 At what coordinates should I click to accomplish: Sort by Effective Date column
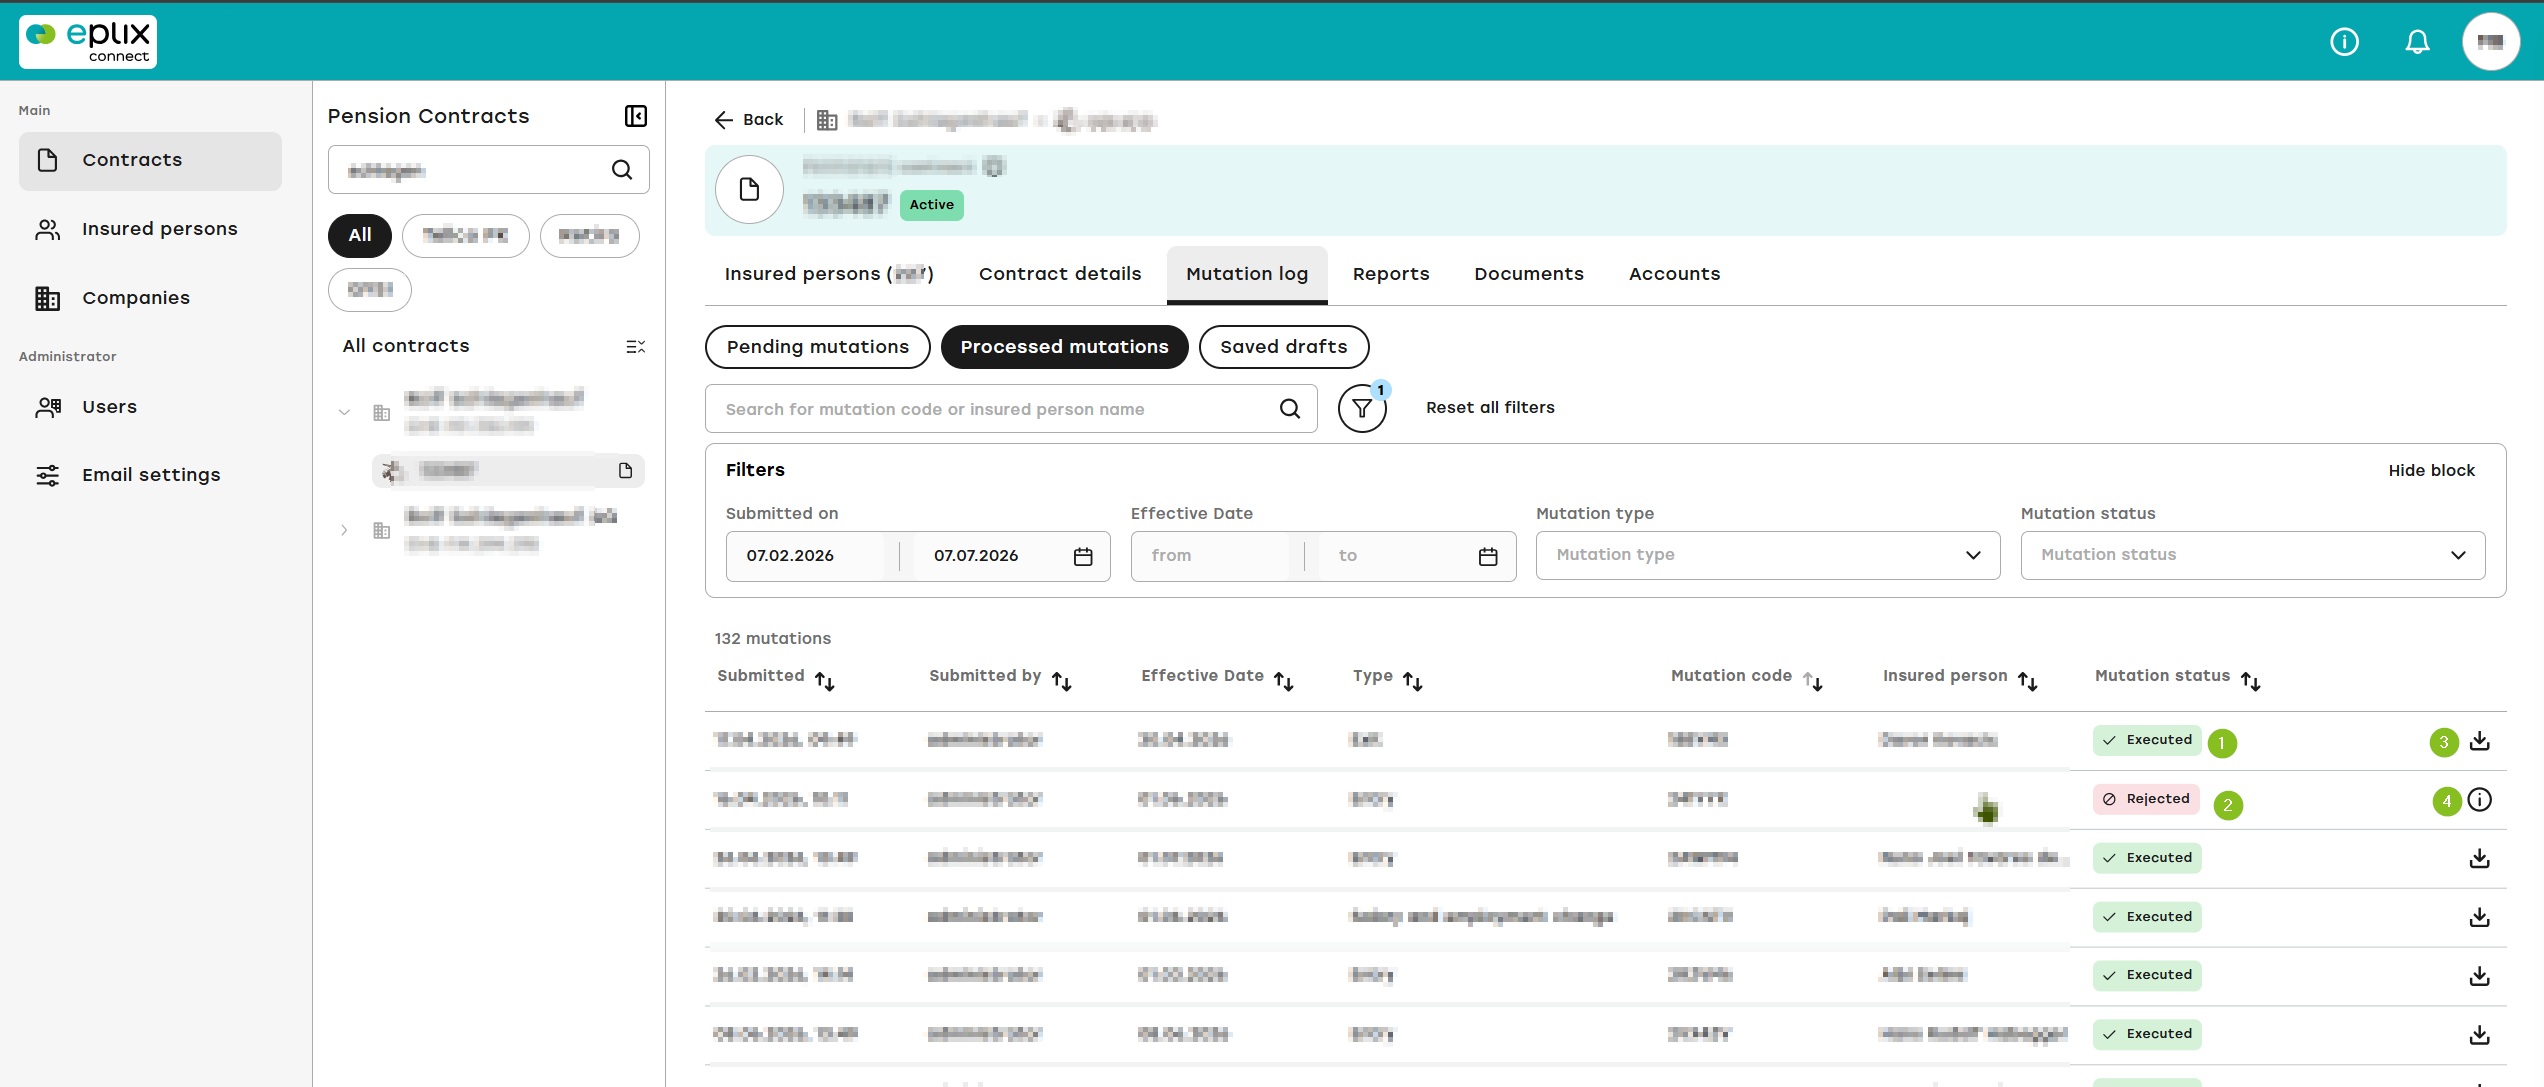pyautogui.click(x=1283, y=681)
